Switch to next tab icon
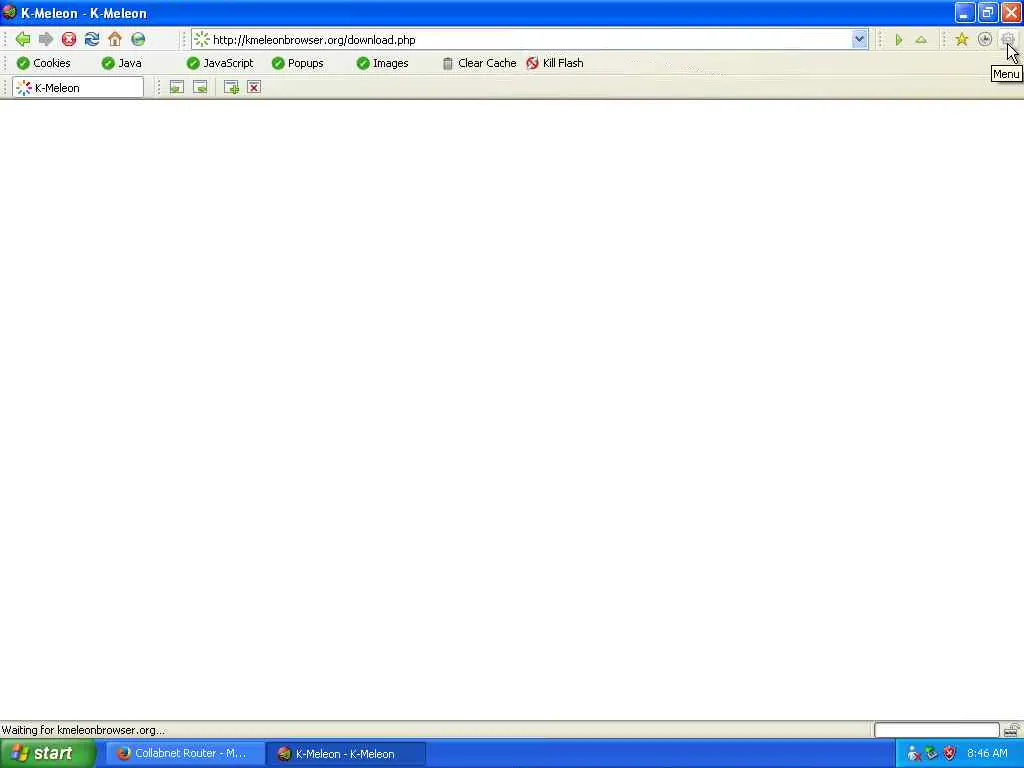 [200, 88]
